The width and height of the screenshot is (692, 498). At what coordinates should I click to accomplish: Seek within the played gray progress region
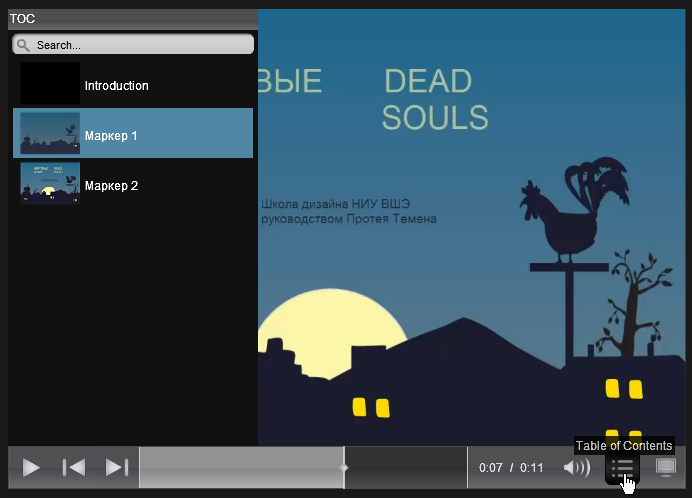[241, 468]
